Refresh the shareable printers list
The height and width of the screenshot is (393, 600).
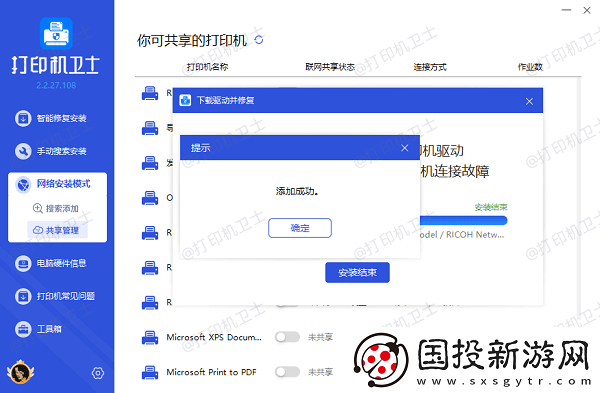click(x=259, y=40)
